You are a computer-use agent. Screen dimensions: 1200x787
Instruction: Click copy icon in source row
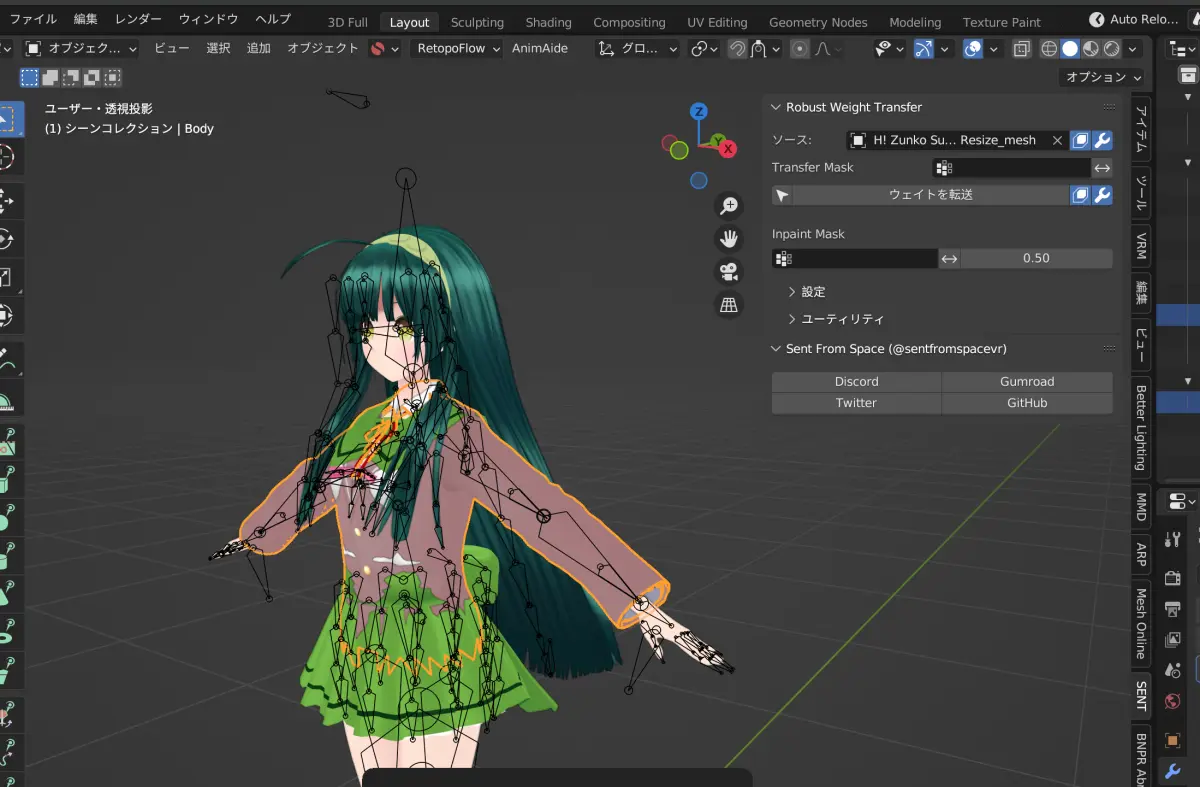click(1081, 140)
